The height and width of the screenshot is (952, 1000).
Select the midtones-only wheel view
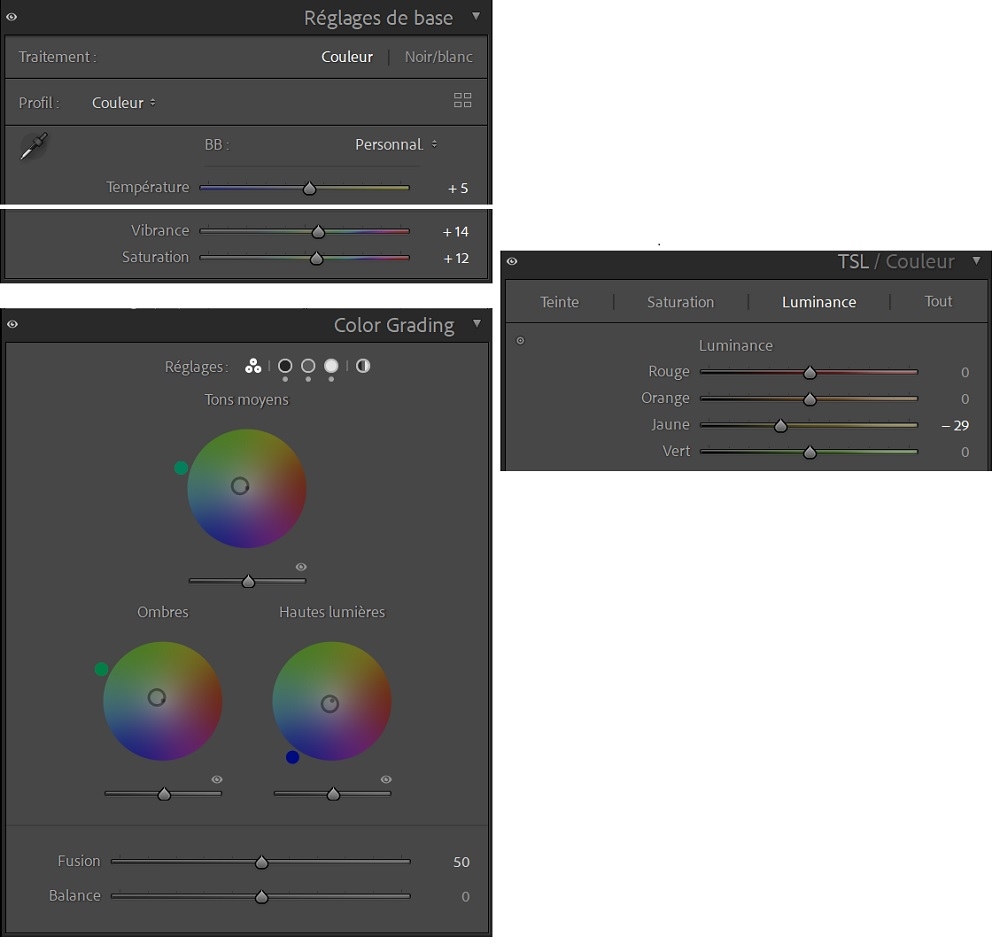coord(308,366)
